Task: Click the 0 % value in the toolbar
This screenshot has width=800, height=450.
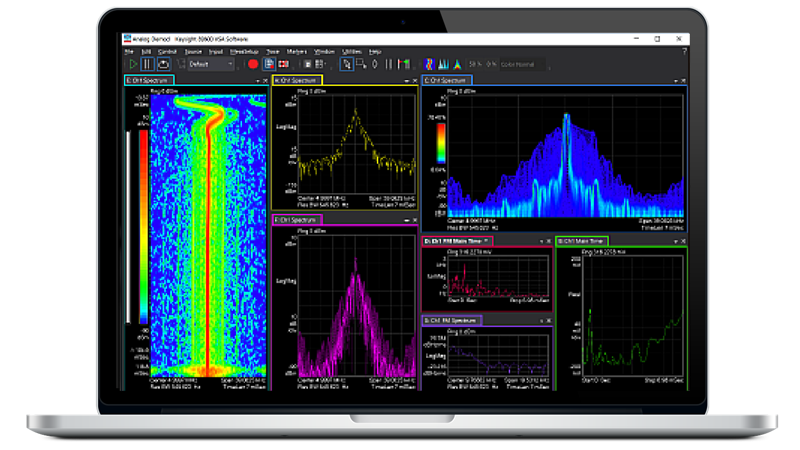Action: click(491, 64)
